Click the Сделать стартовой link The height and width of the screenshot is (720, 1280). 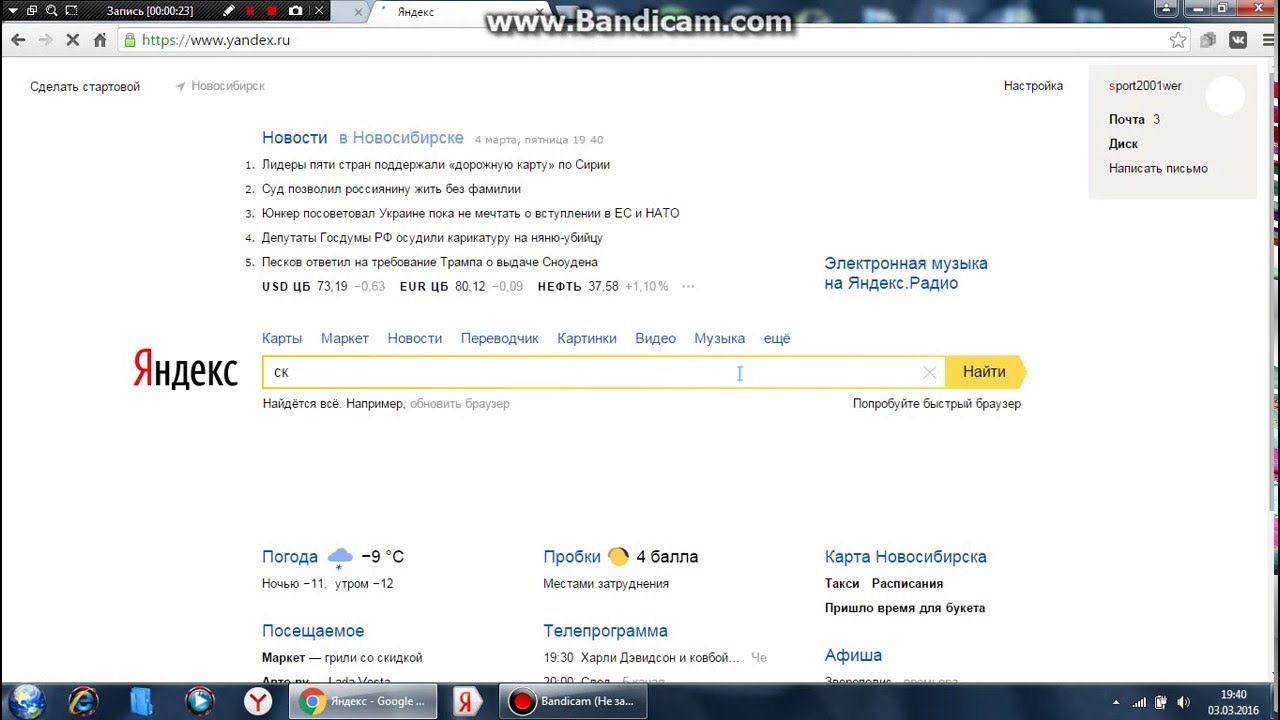(x=85, y=86)
